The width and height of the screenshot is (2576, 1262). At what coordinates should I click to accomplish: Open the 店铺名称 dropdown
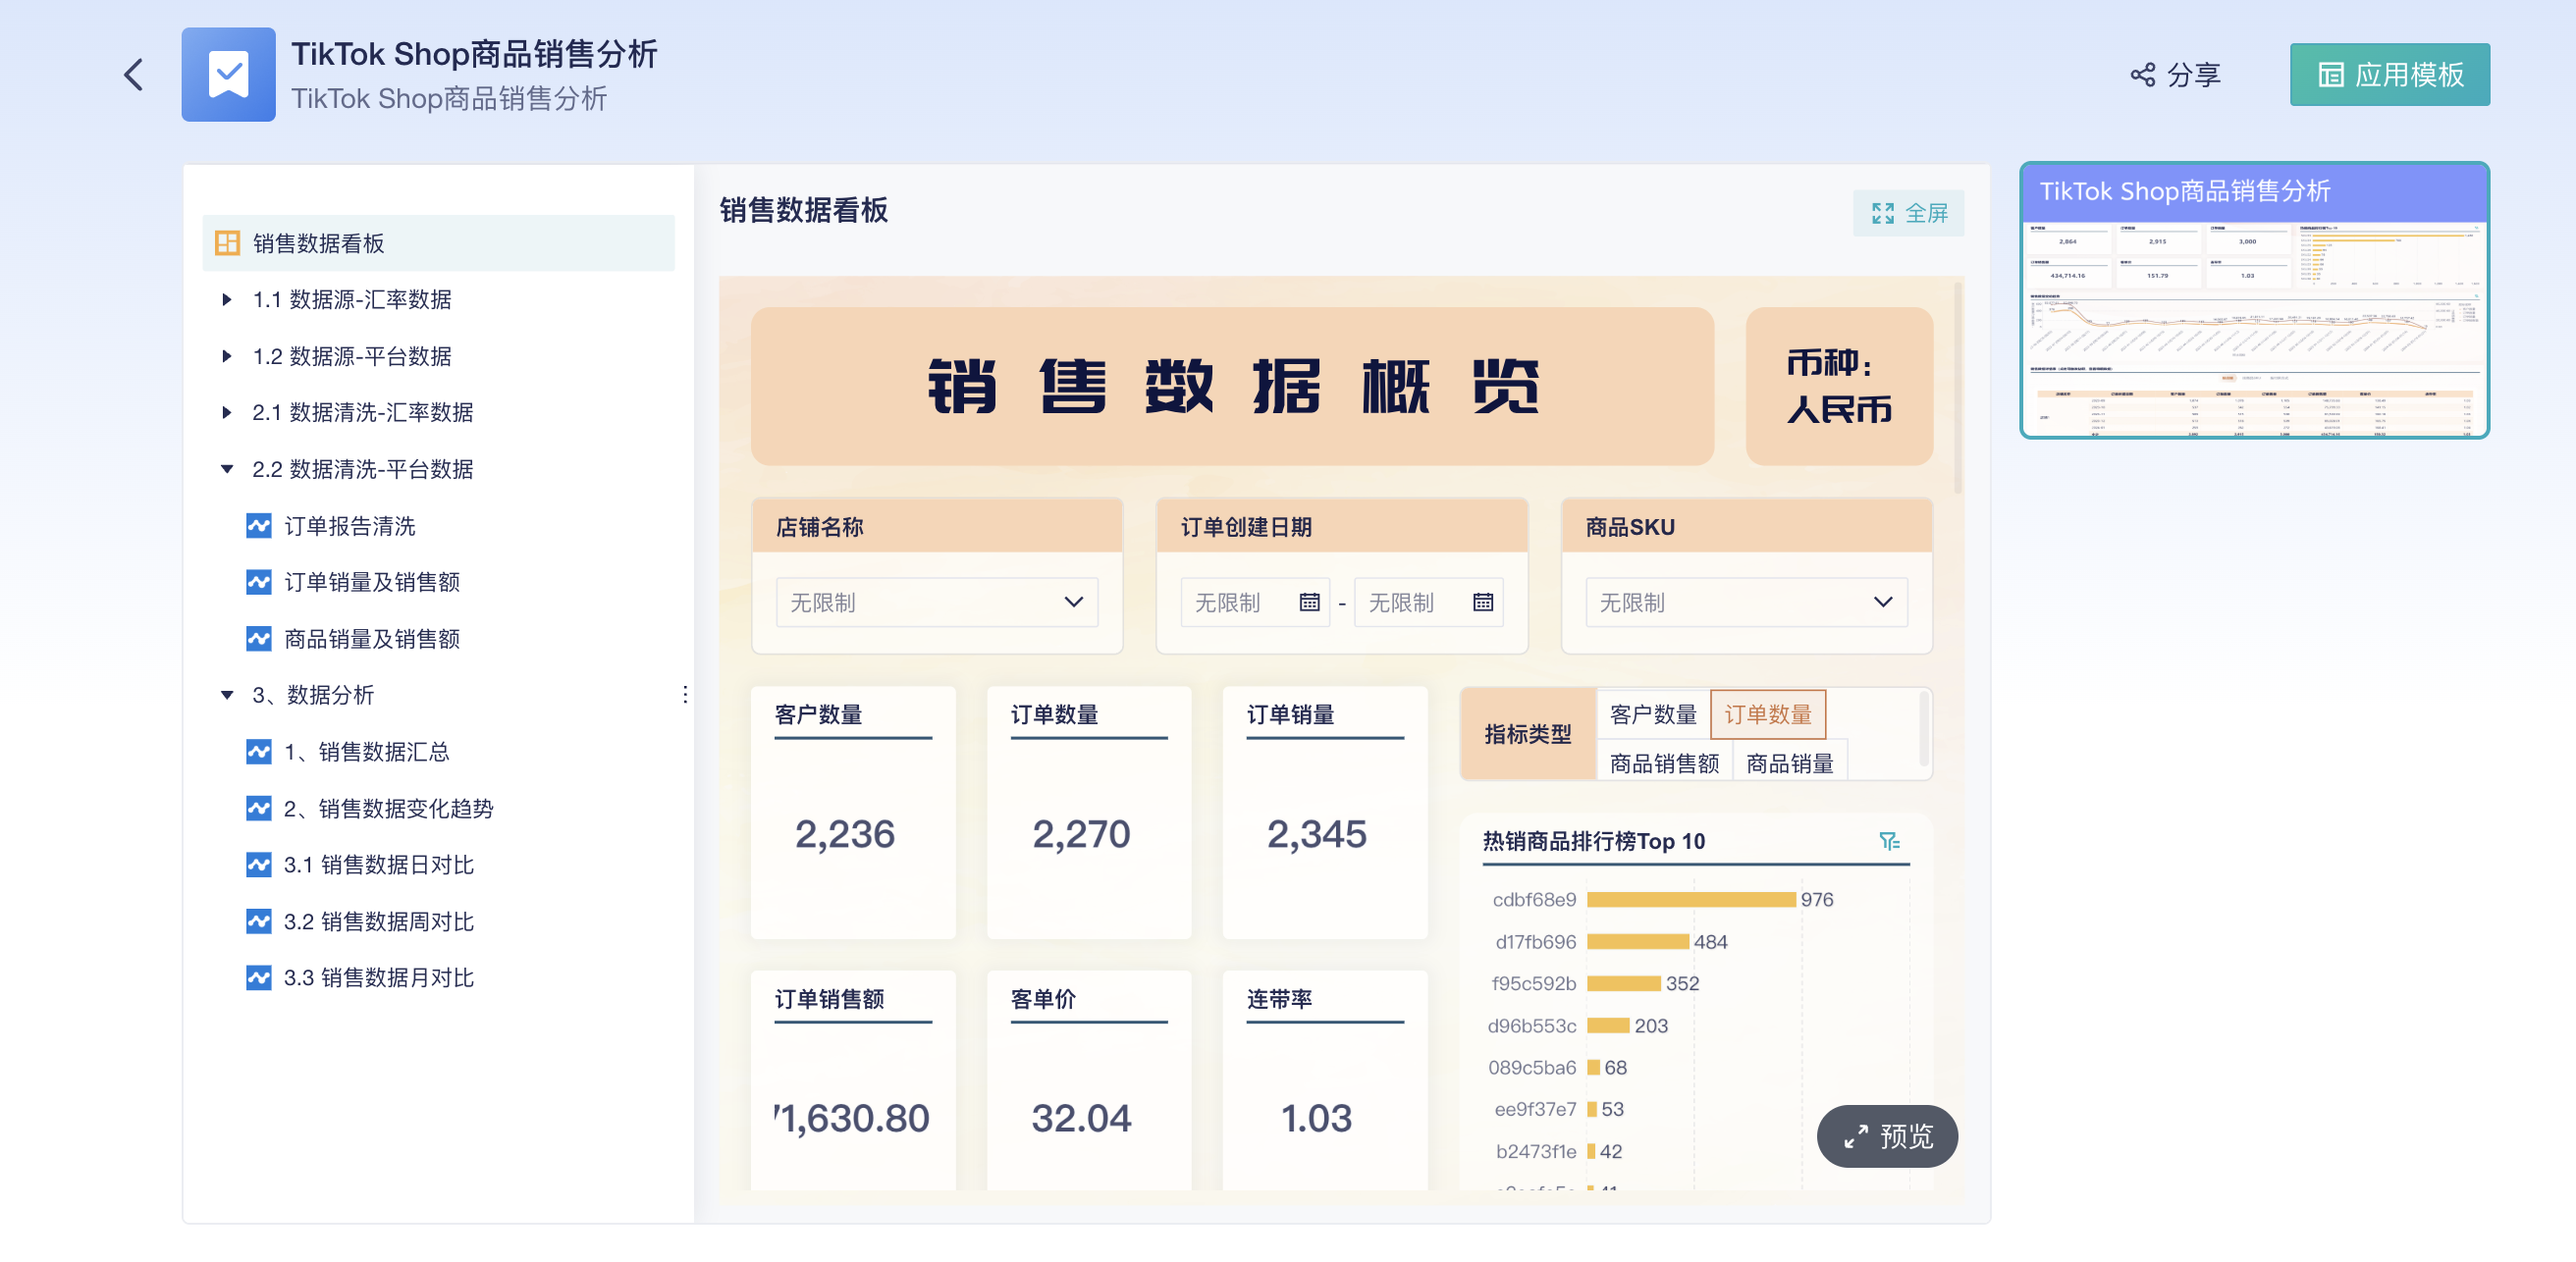tap(936, 602)
